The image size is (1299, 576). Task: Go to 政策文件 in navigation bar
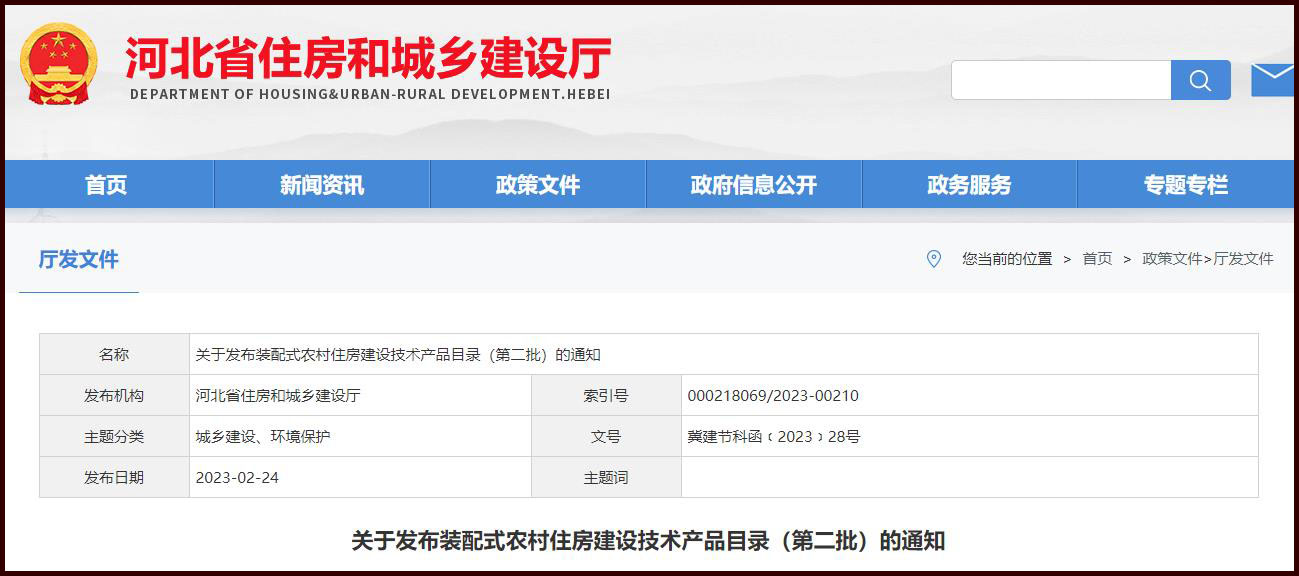(x=538, y=185)
